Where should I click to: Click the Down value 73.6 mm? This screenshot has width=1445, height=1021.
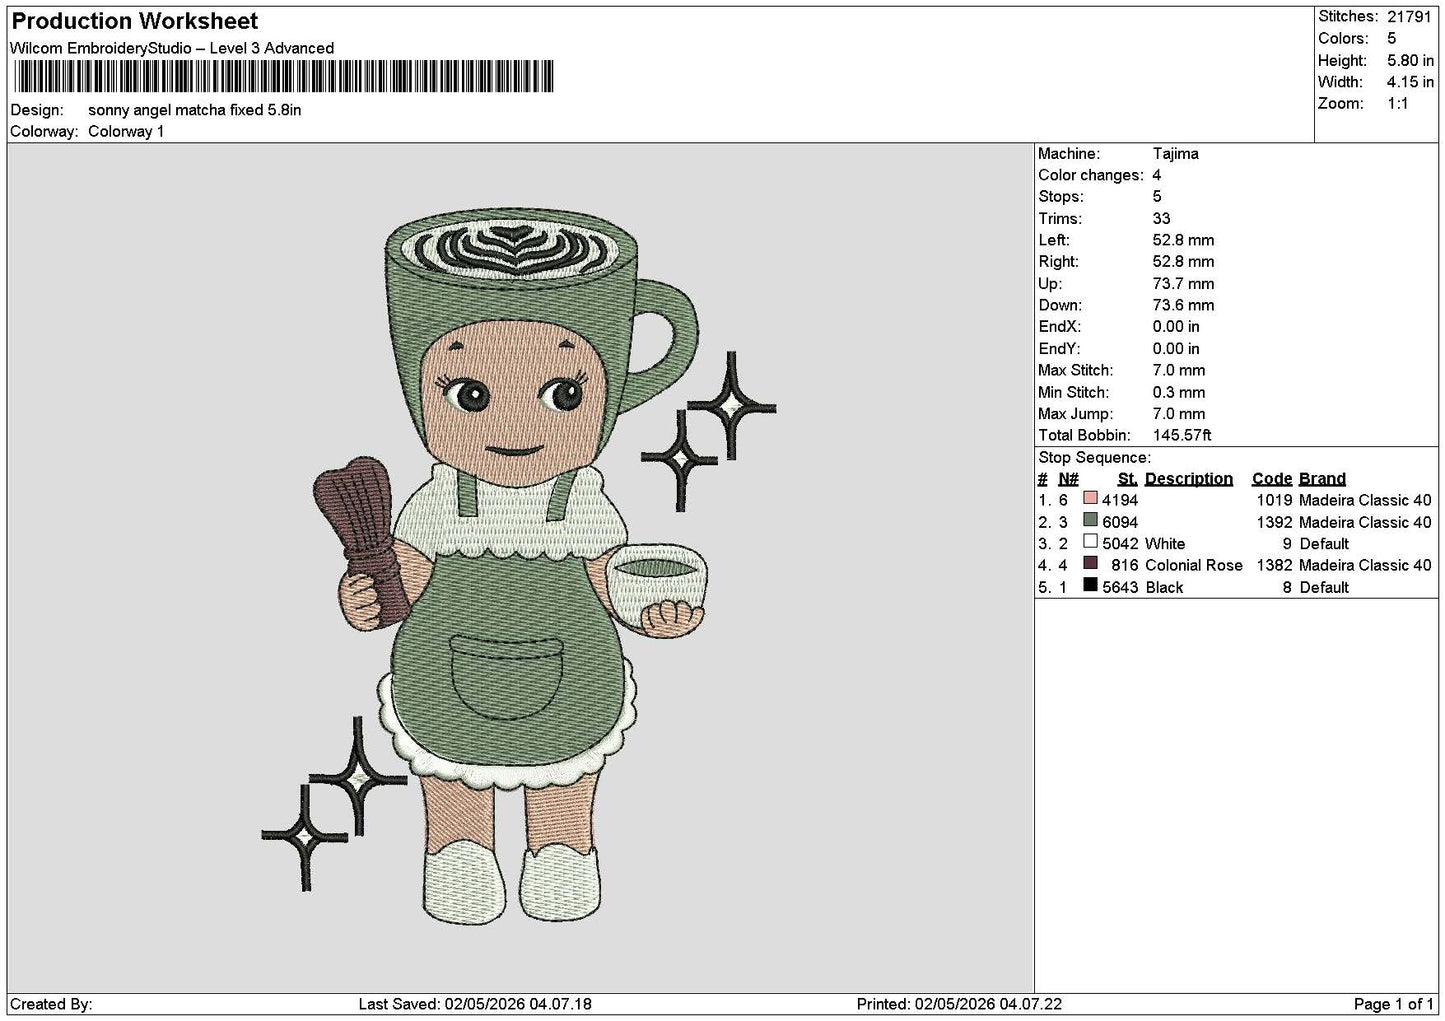point(1183,305)
